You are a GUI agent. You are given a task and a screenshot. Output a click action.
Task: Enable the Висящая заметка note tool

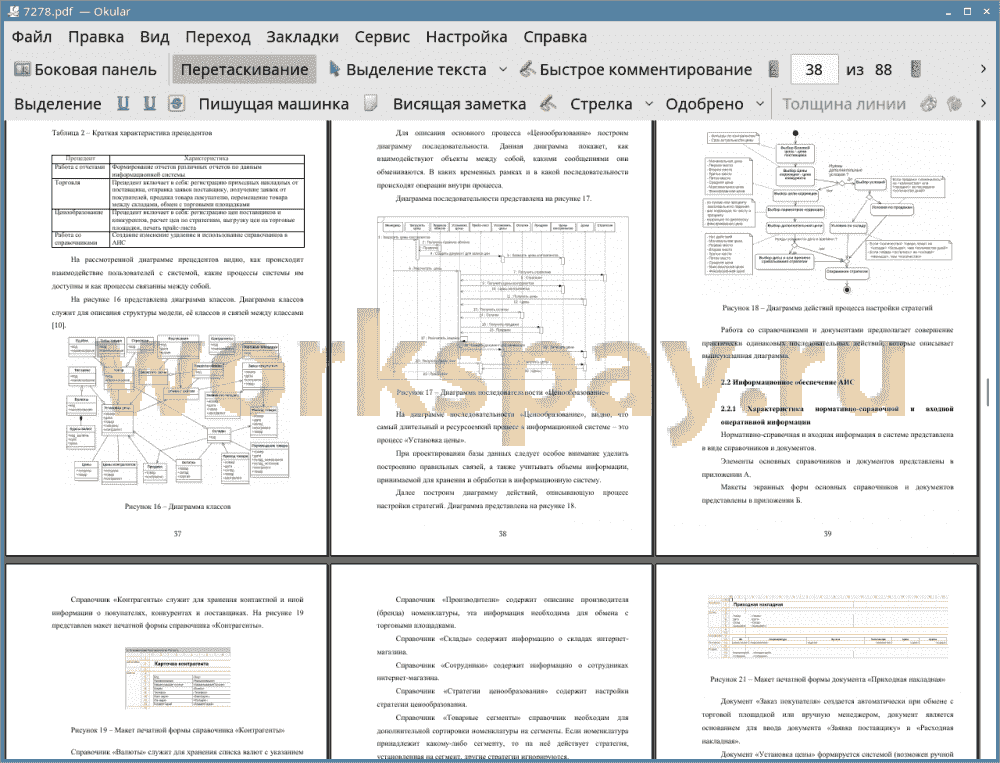pos(459,104)
